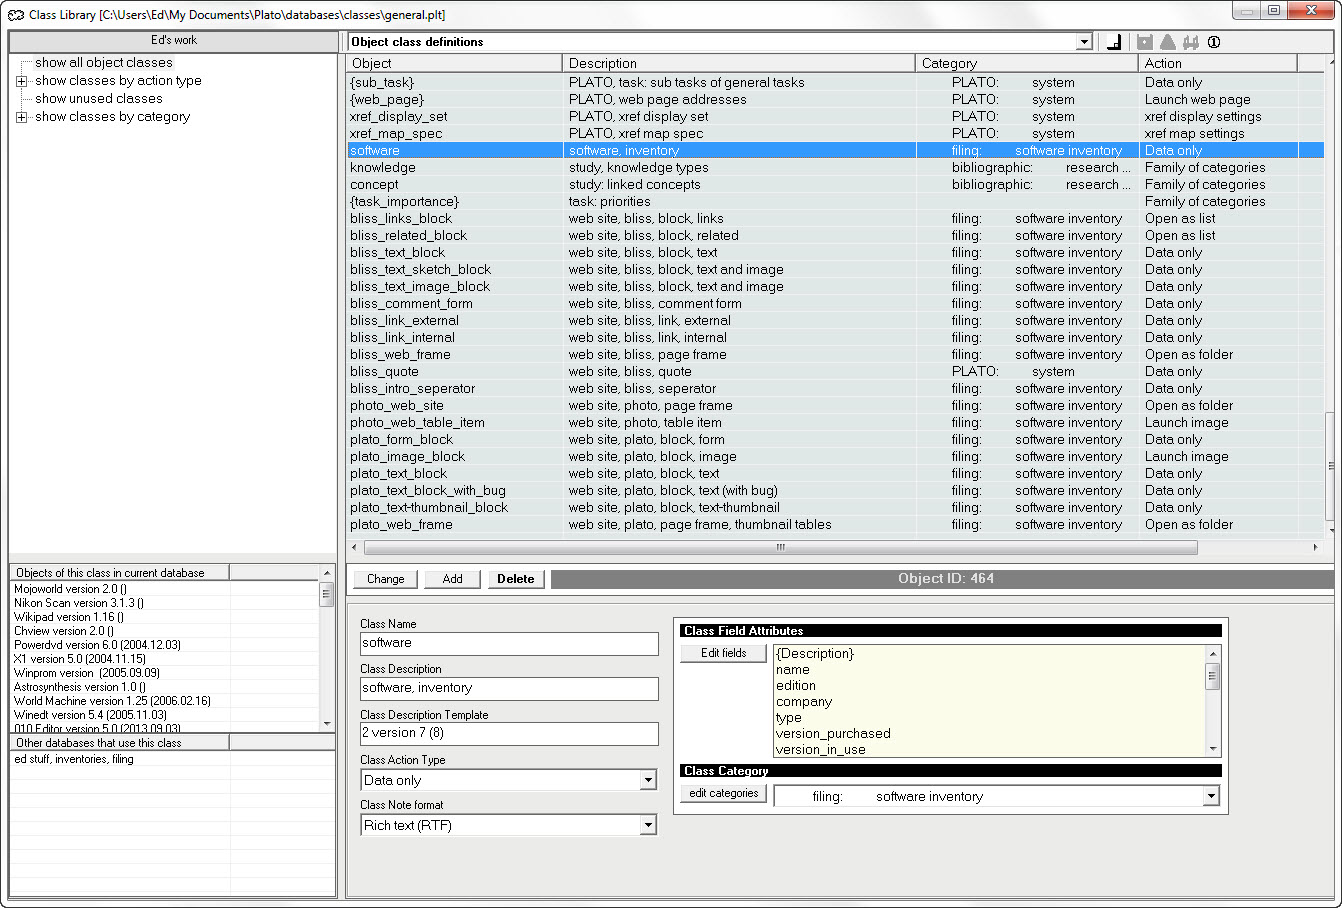Click the Class Description input field
1342x908 pixels.
coord(509,688)
